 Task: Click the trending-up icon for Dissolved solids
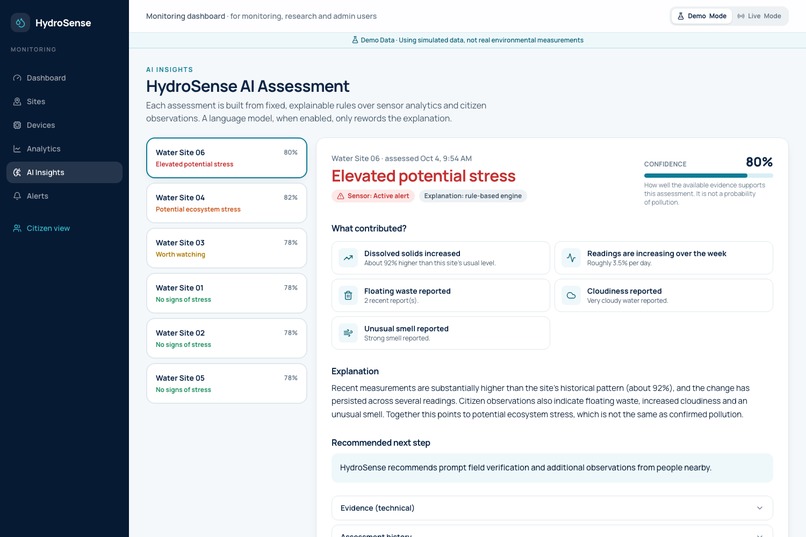(348, 258)
